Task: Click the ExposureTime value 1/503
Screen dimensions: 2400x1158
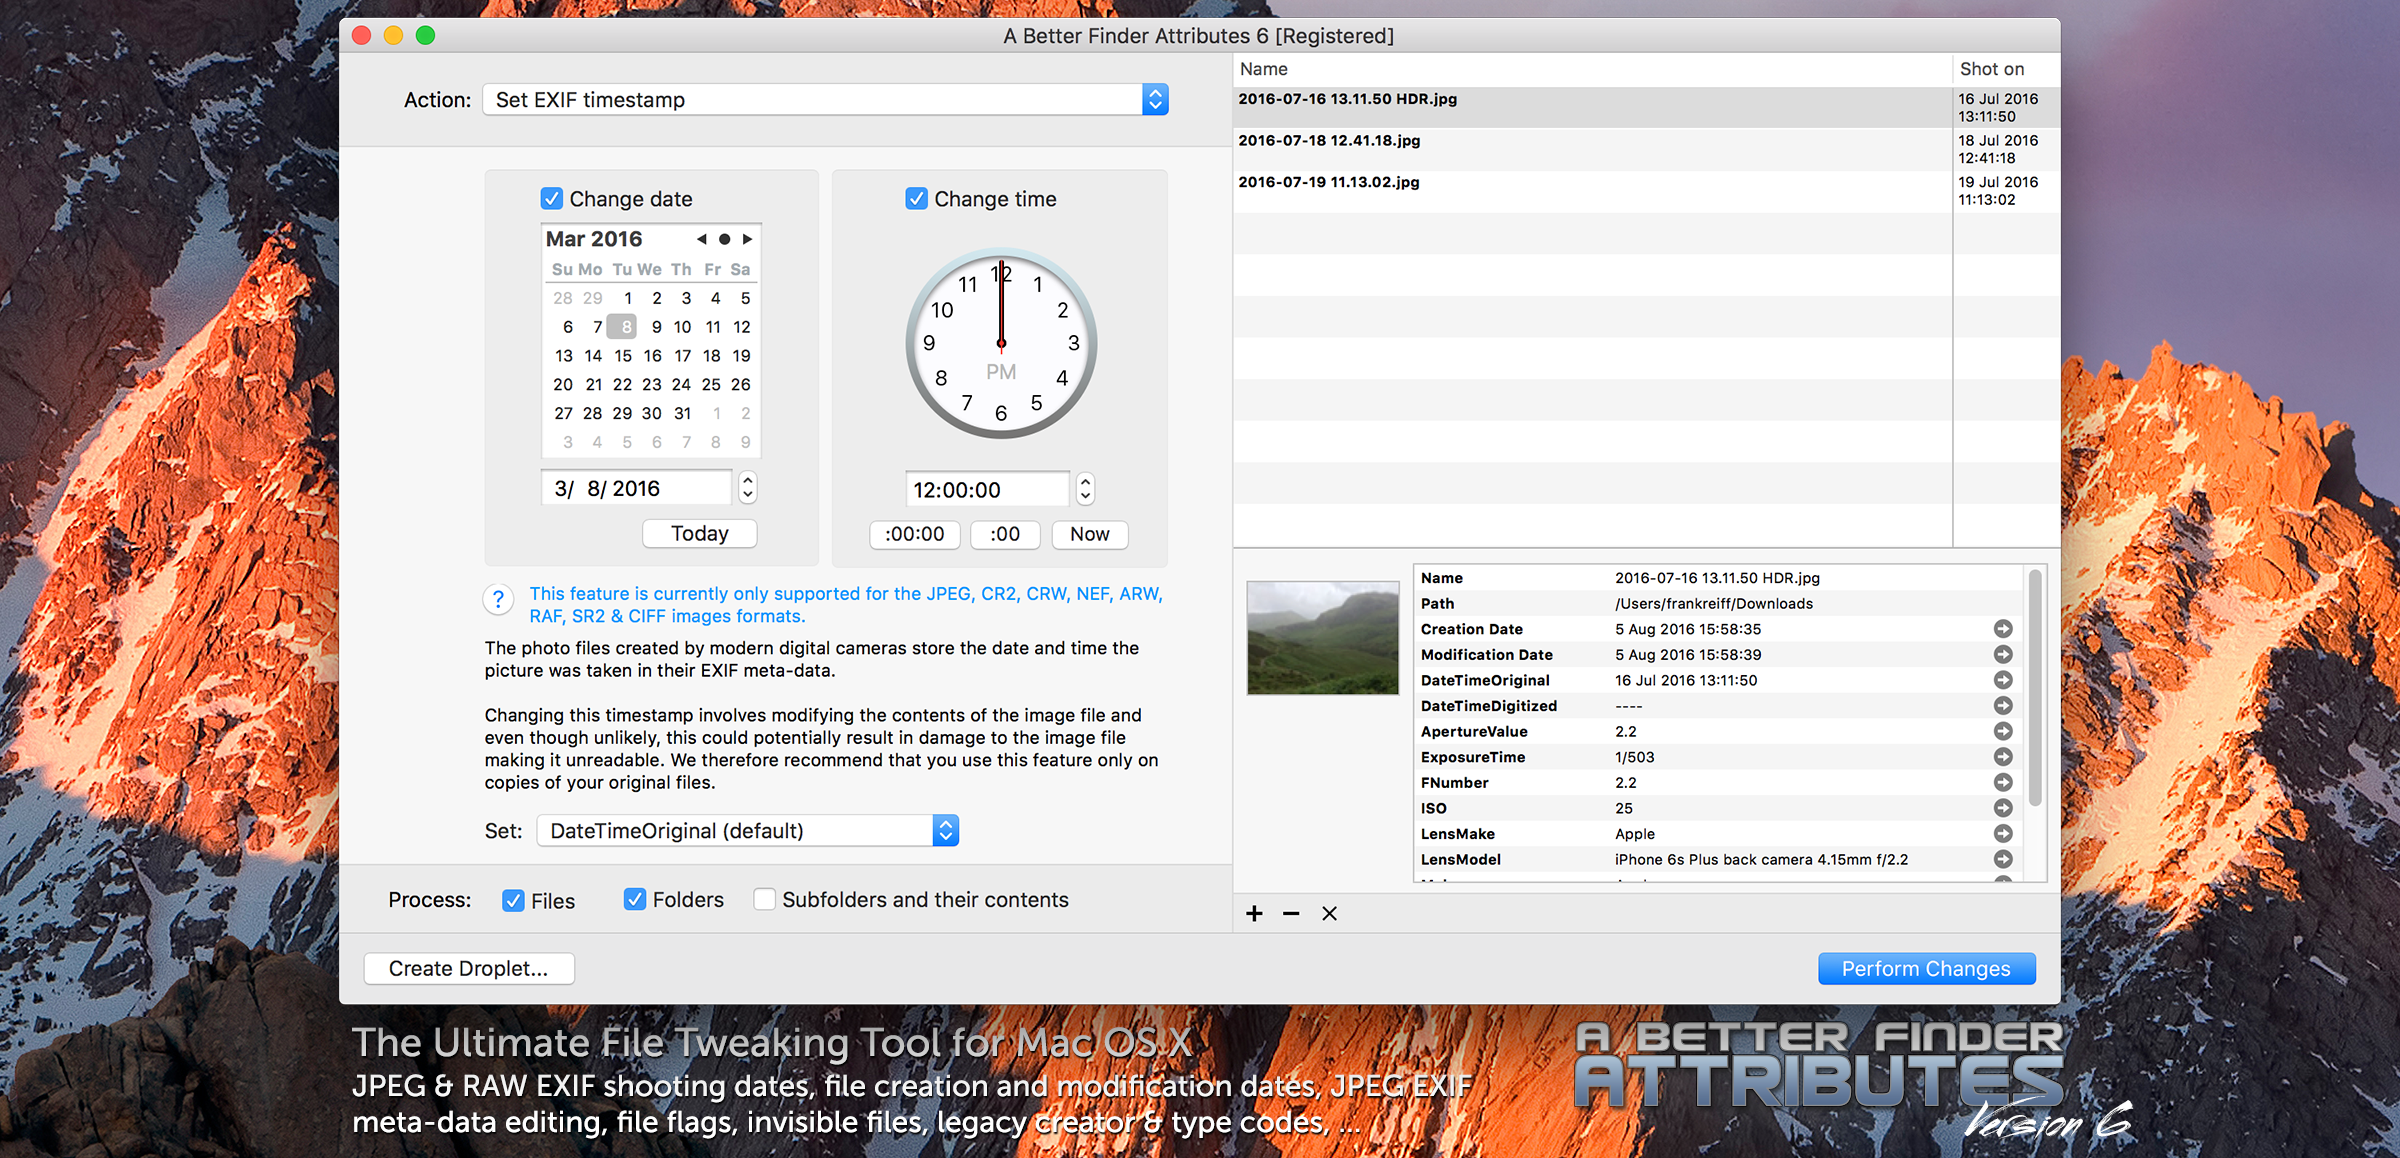Action: pyautogui.click(x=1634, y=757)
